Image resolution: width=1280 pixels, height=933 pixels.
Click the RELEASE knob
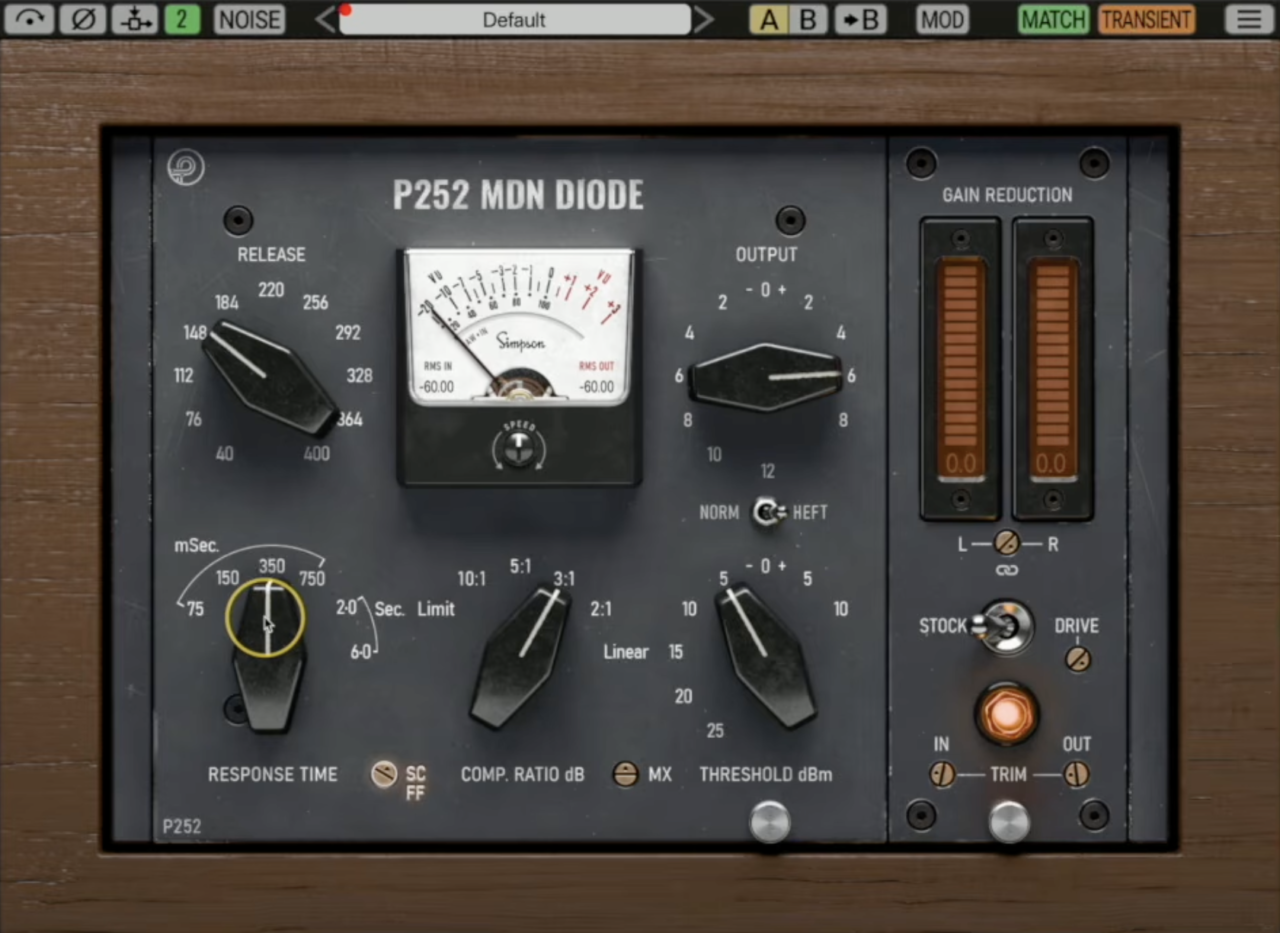[270, 377]
